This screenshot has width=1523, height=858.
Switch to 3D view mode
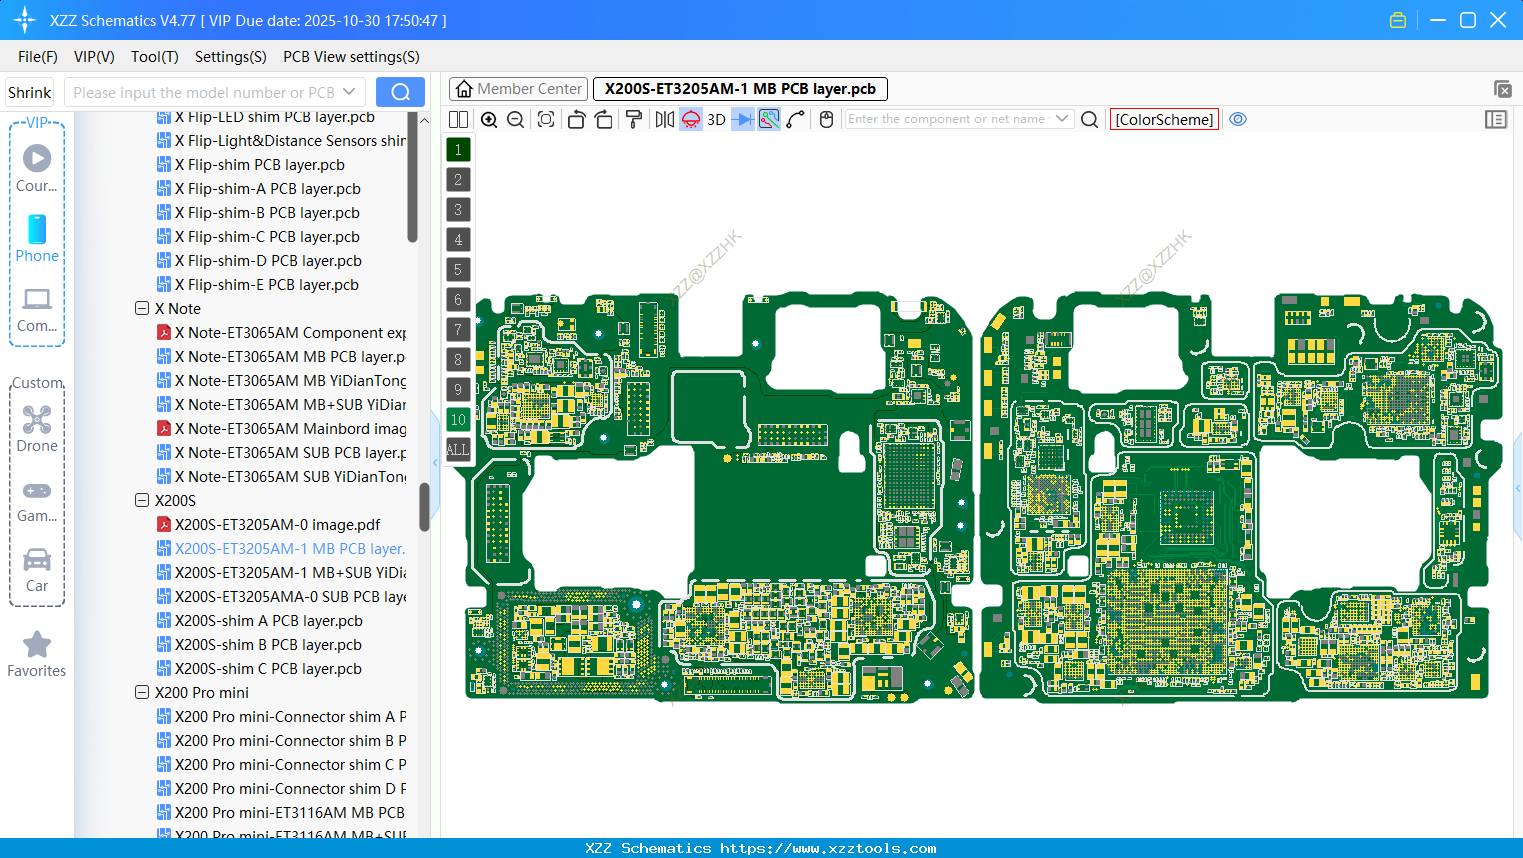(x=716, y=120)
